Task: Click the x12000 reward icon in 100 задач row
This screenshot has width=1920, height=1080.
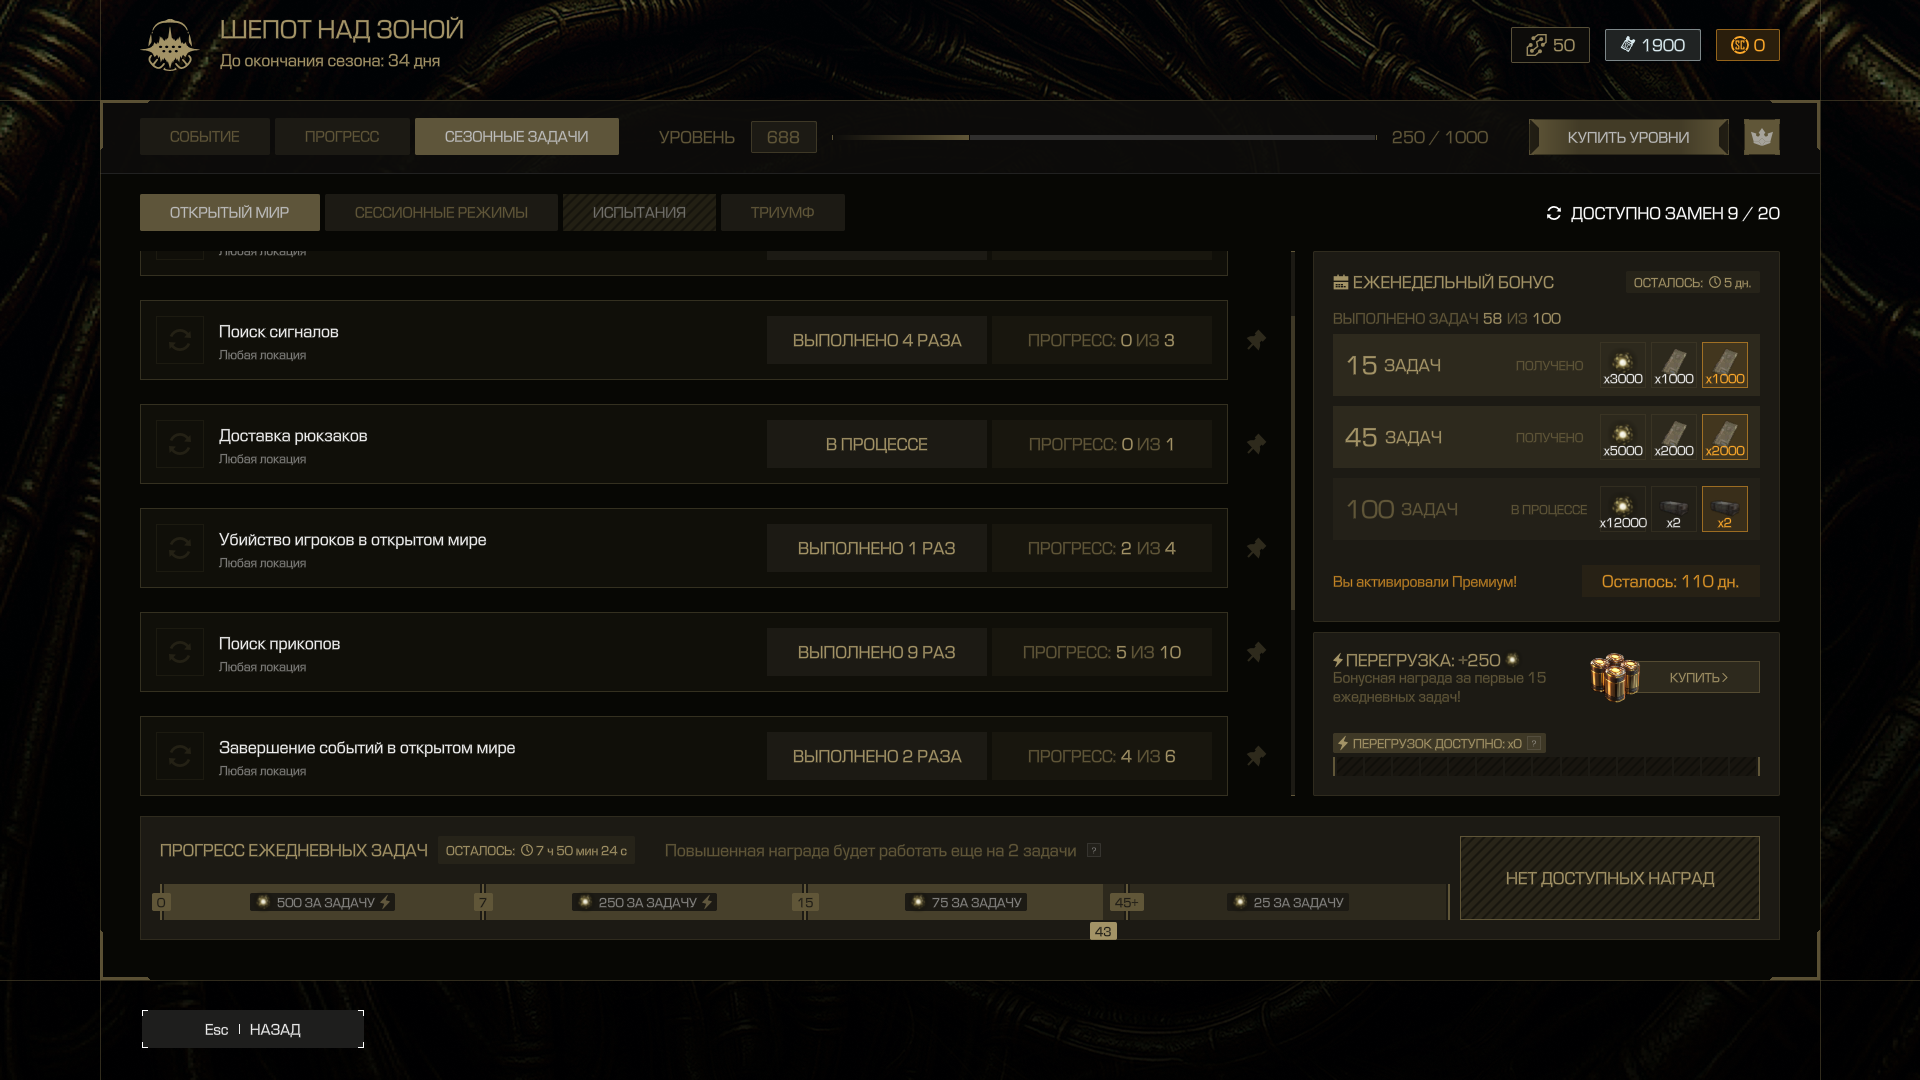Action: [x=1622, y=509]
